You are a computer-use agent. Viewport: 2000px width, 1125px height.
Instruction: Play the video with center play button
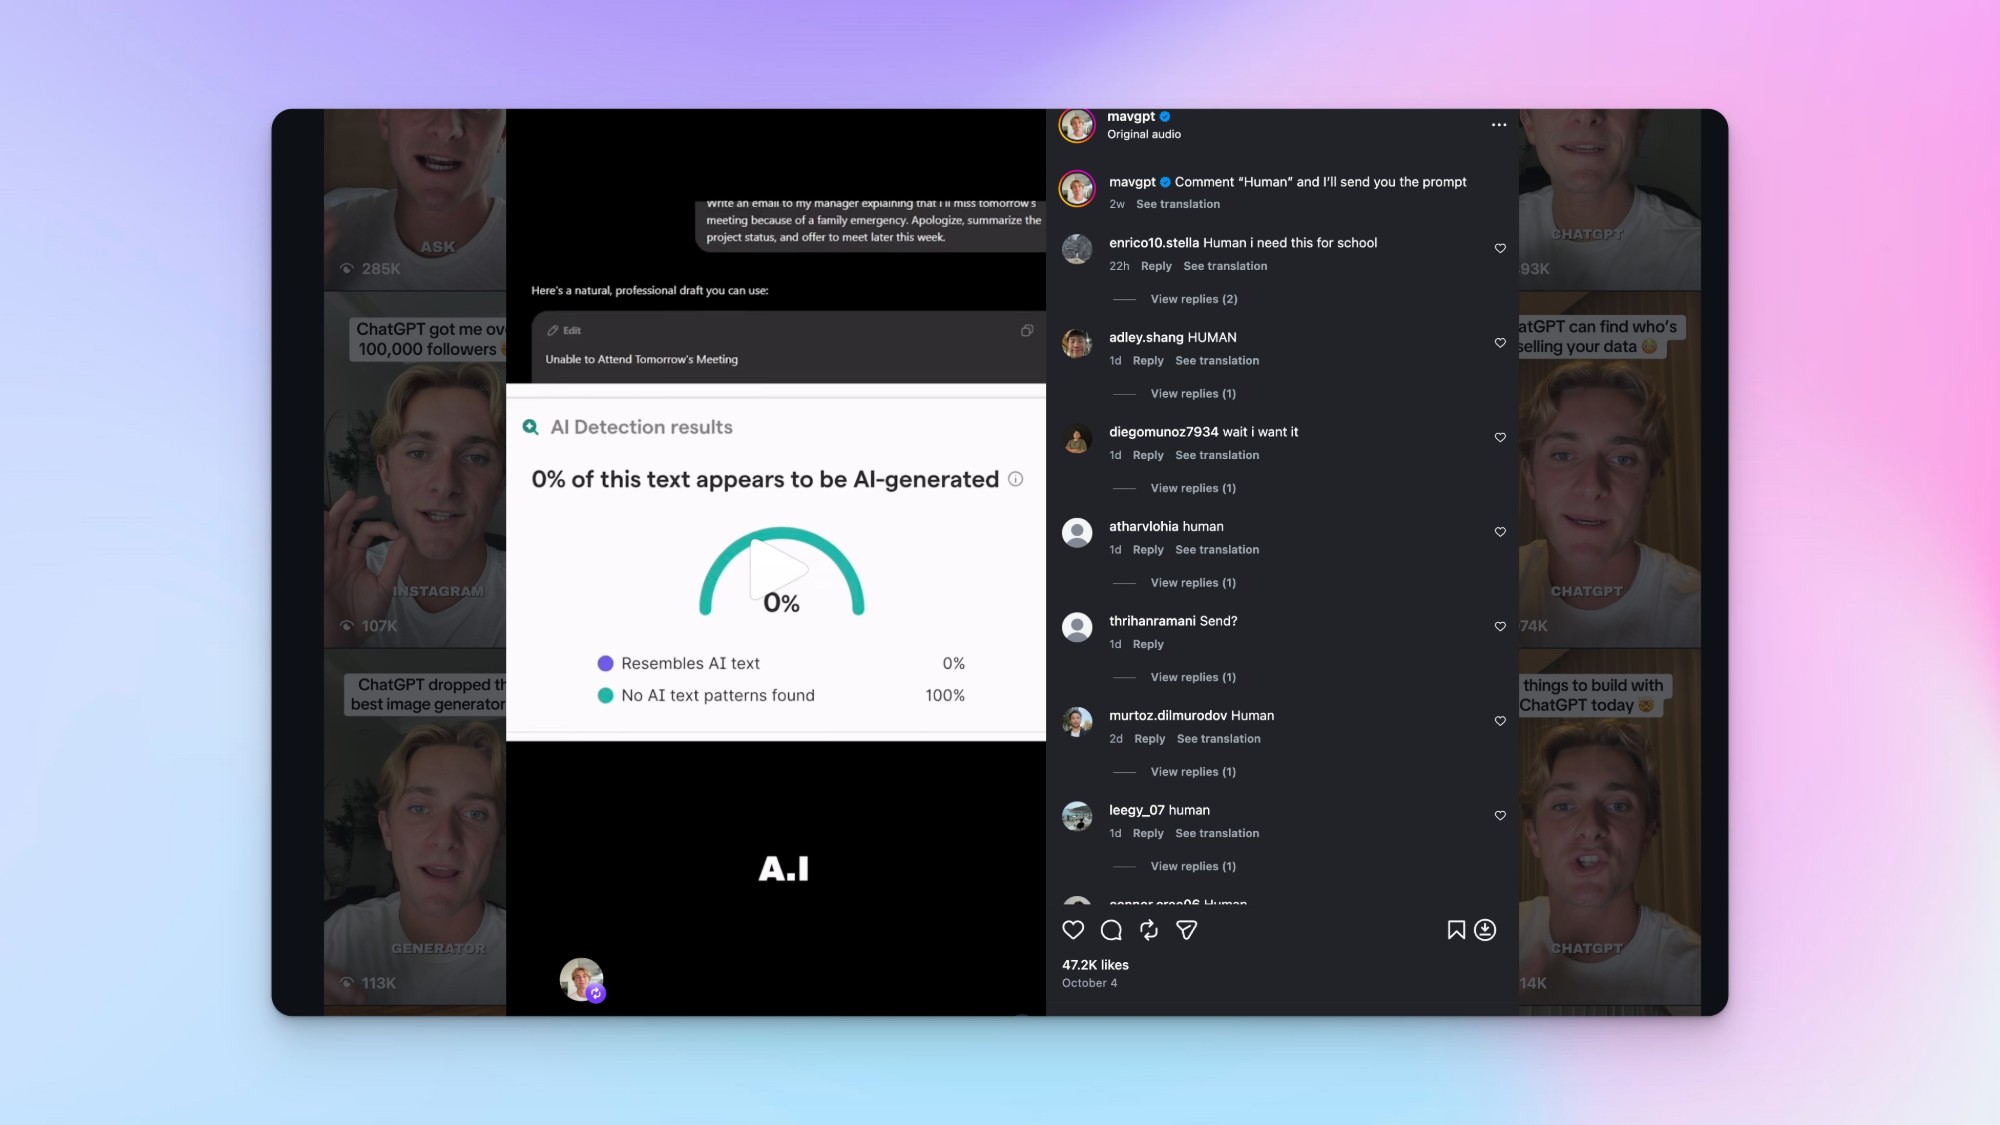click(x=779, y=569)
